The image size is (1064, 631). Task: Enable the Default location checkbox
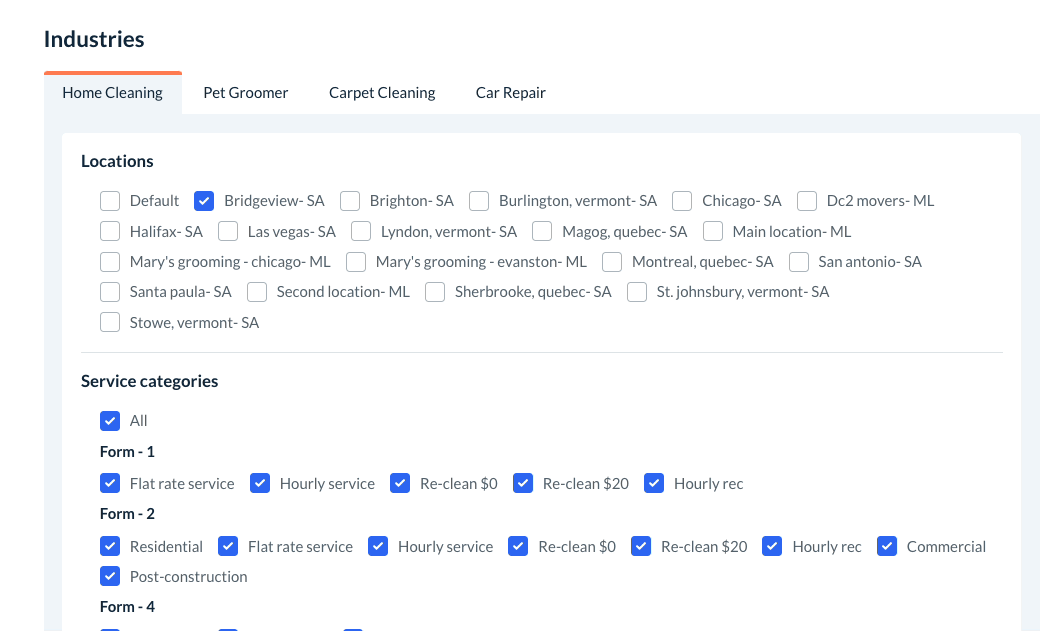110,201
